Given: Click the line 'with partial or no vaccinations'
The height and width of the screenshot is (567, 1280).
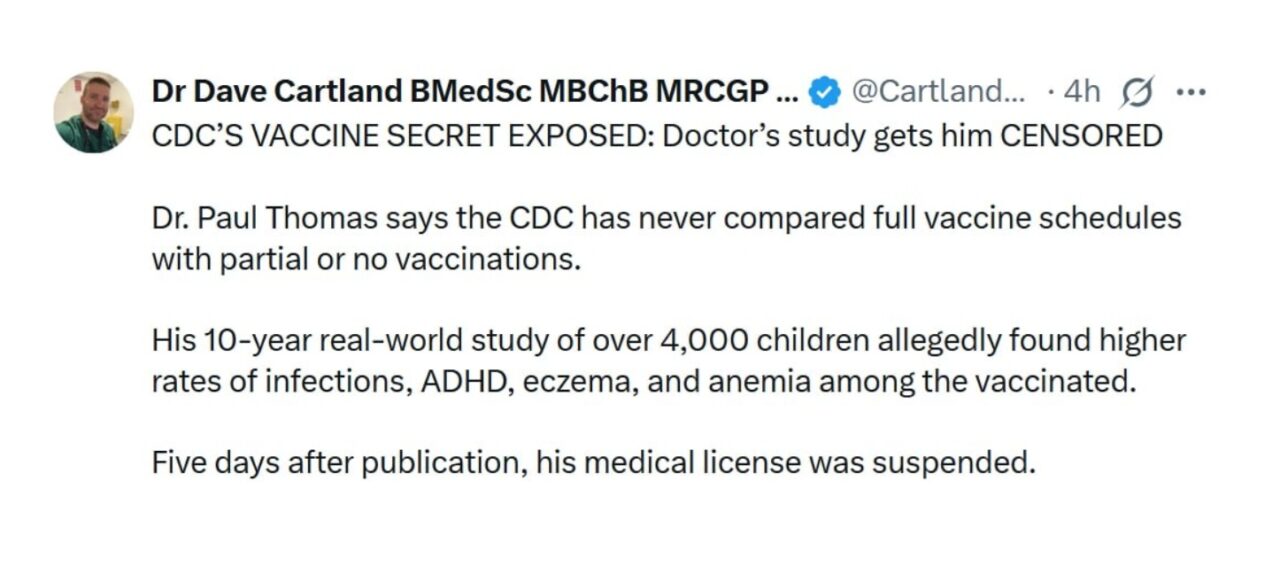Looking at the screenshot, I should click(x=366, y=260).
